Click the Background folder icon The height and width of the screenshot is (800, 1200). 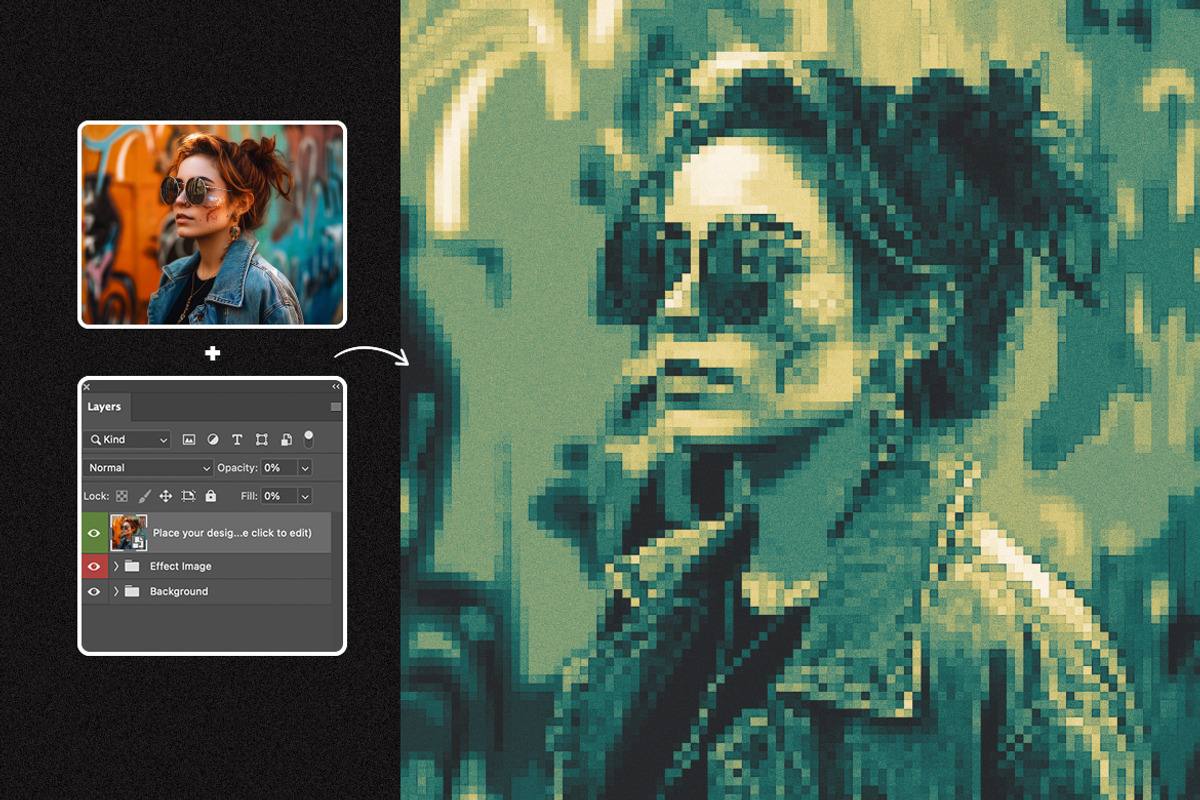(x=132, y=592)
